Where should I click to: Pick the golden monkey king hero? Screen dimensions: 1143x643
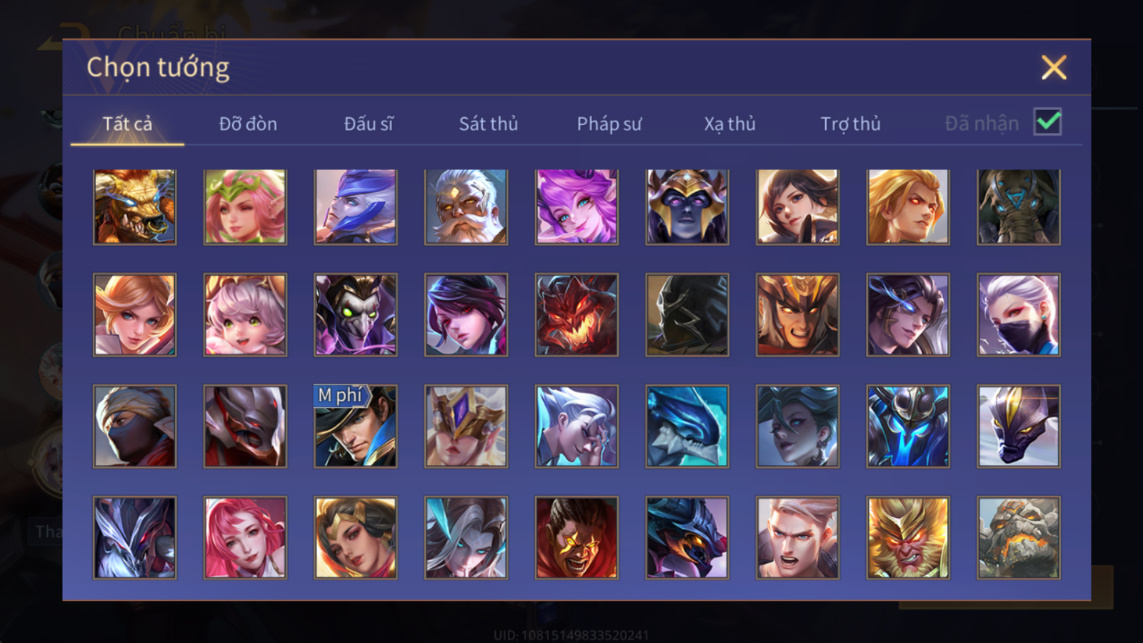click(908, 537)
